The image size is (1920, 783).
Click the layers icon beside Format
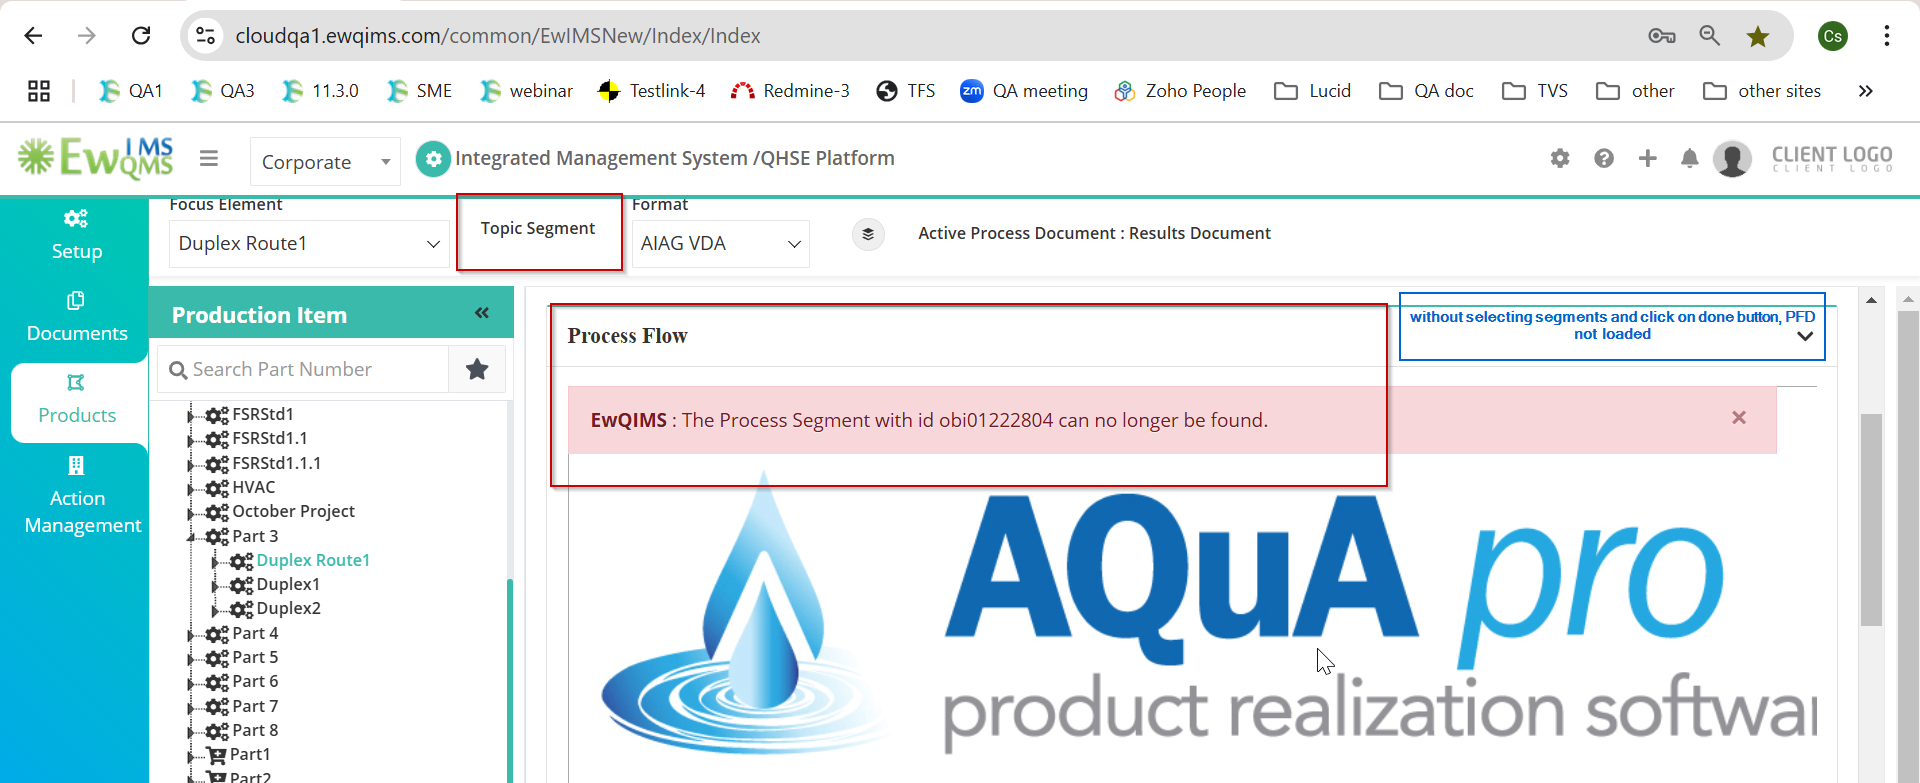[x=868, y=234]
